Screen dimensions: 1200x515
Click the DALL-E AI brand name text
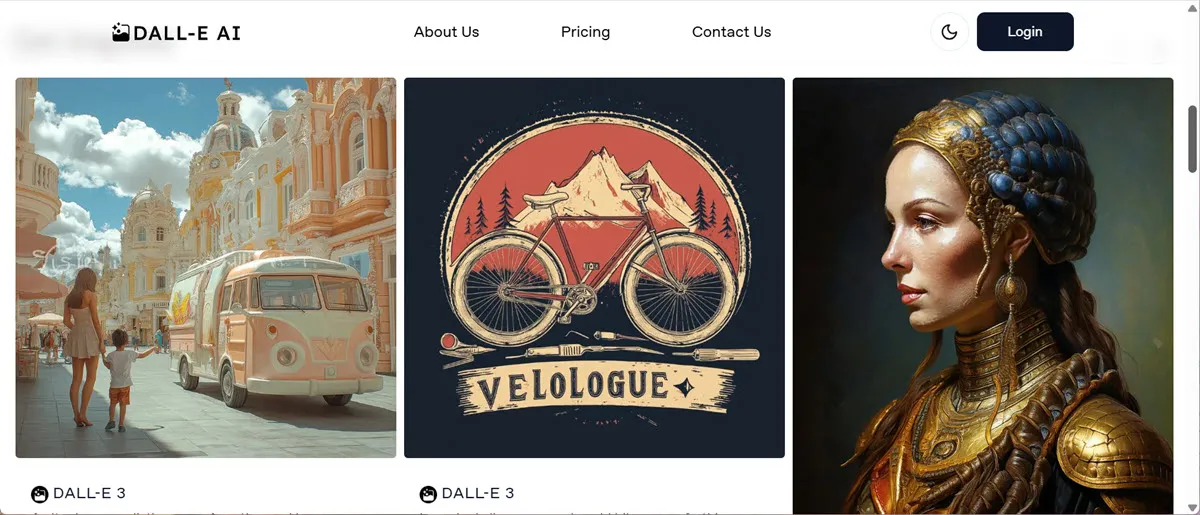[187, 32]
